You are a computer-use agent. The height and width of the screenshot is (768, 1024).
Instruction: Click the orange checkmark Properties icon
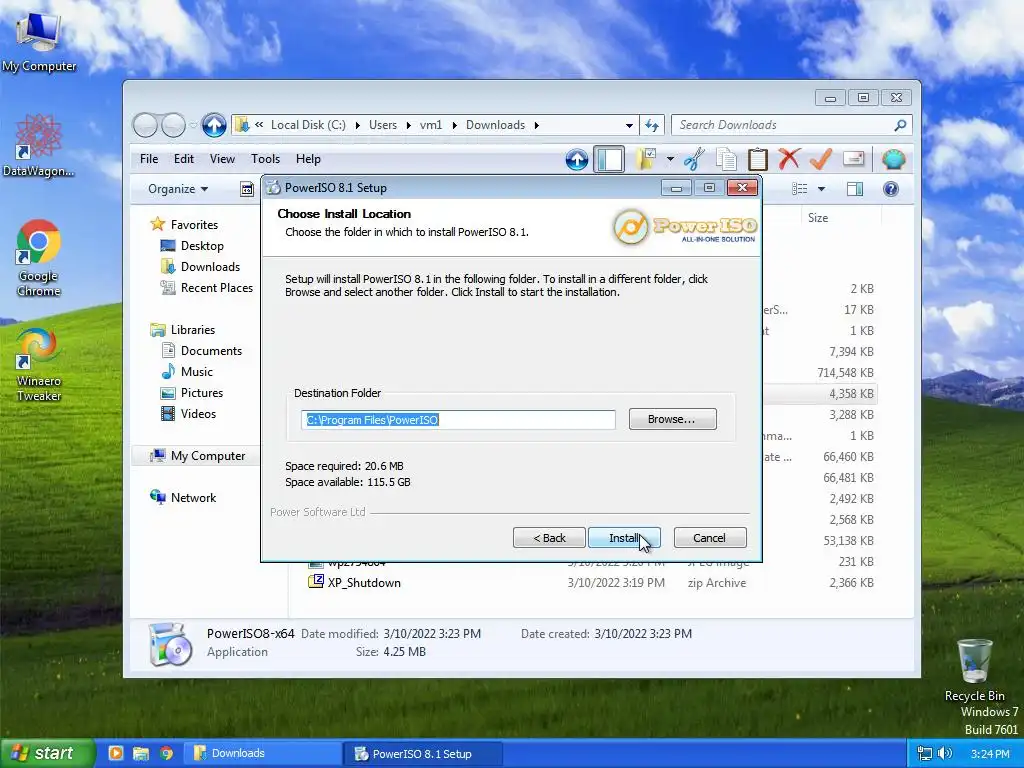pyautogui.click(x=821, y=159)
